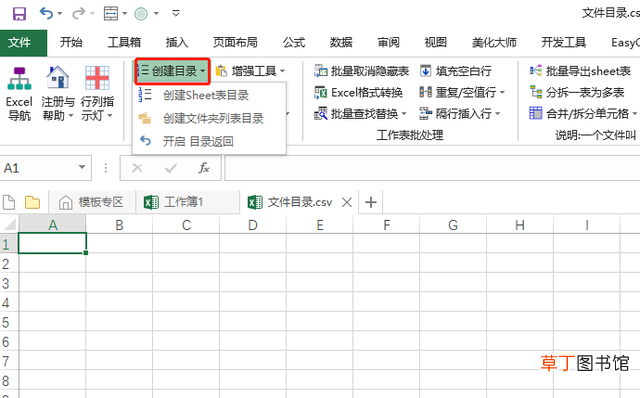The image size is (640, 398).
Task: Click the 创建Sheet表目录 list icon
Action: pos(145,95)
